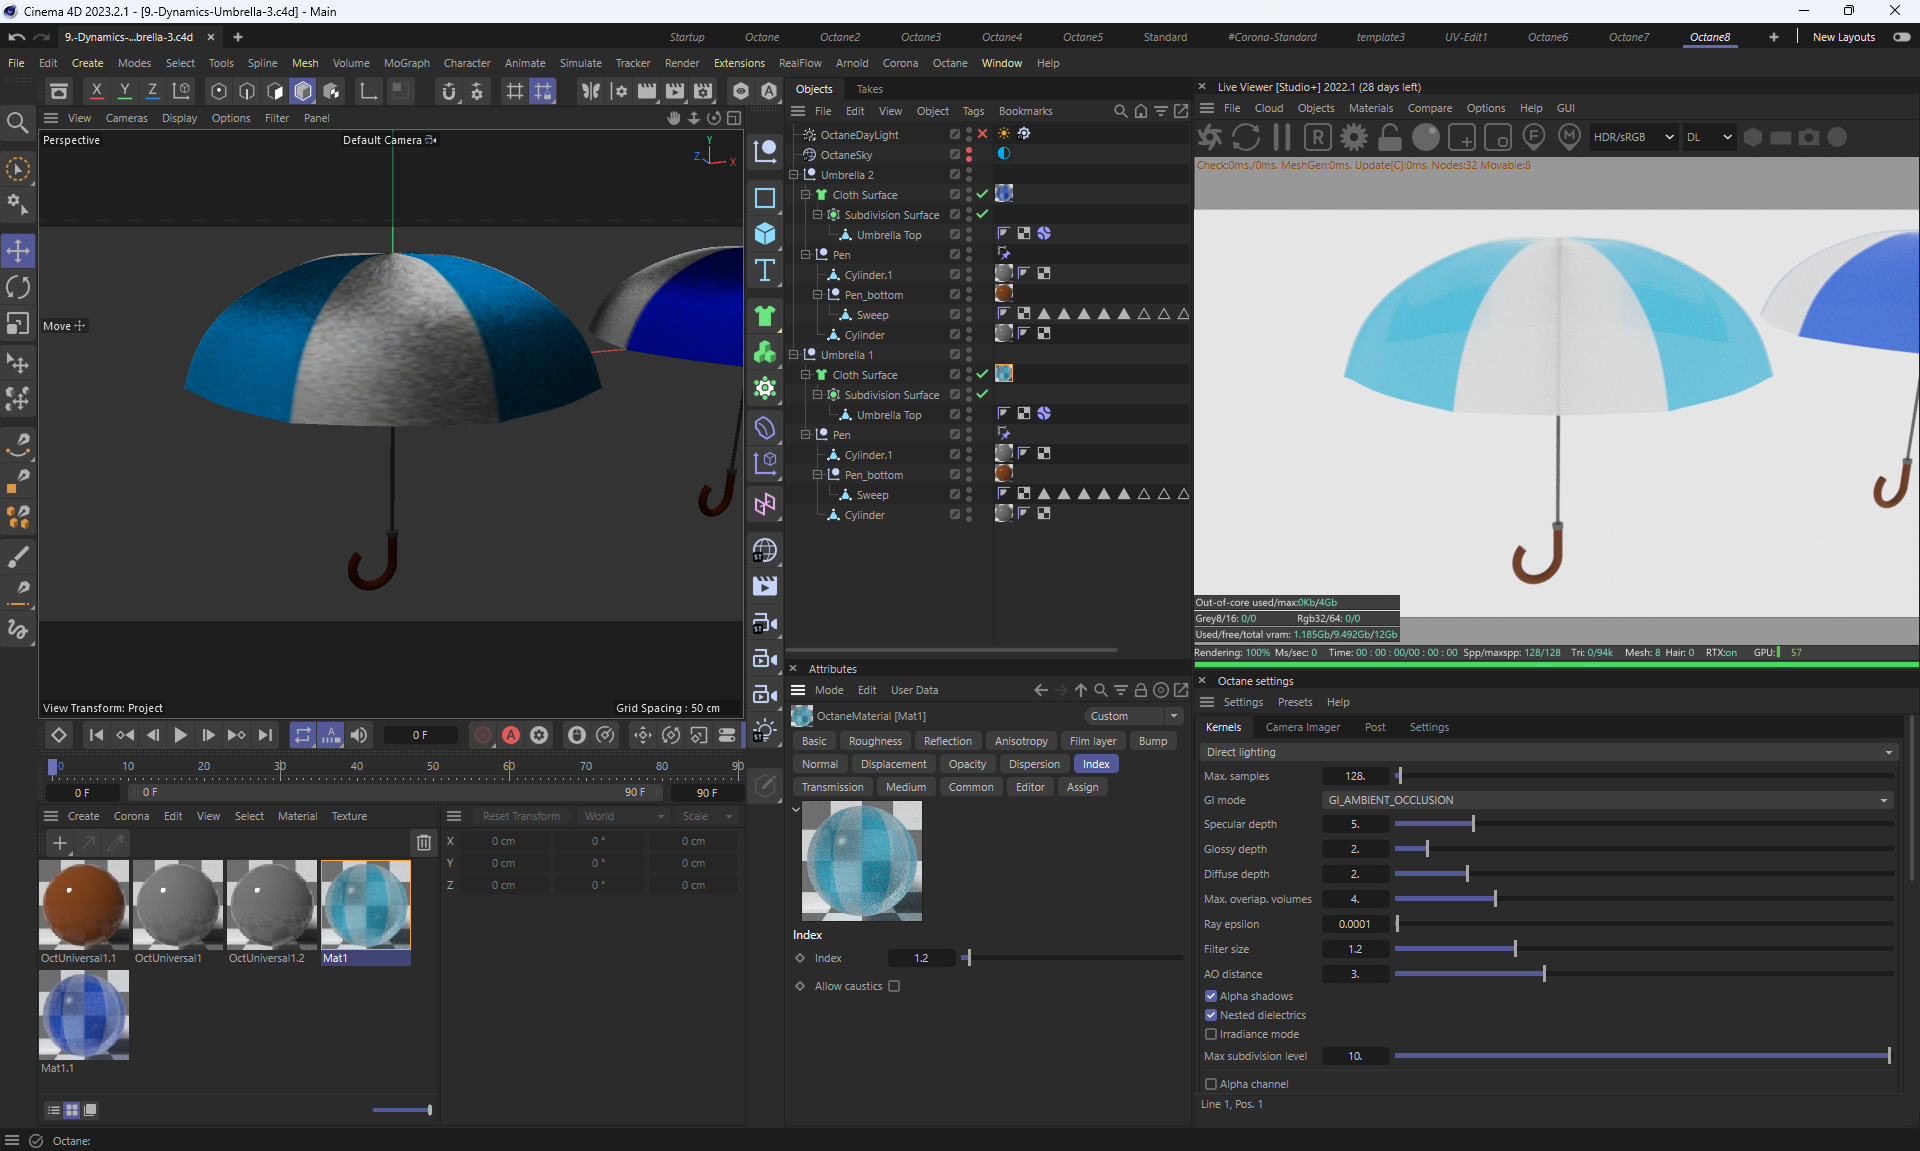
Task: Click the Octane render lock icon
Action: pyautogui.click(x=1390, y=137)
